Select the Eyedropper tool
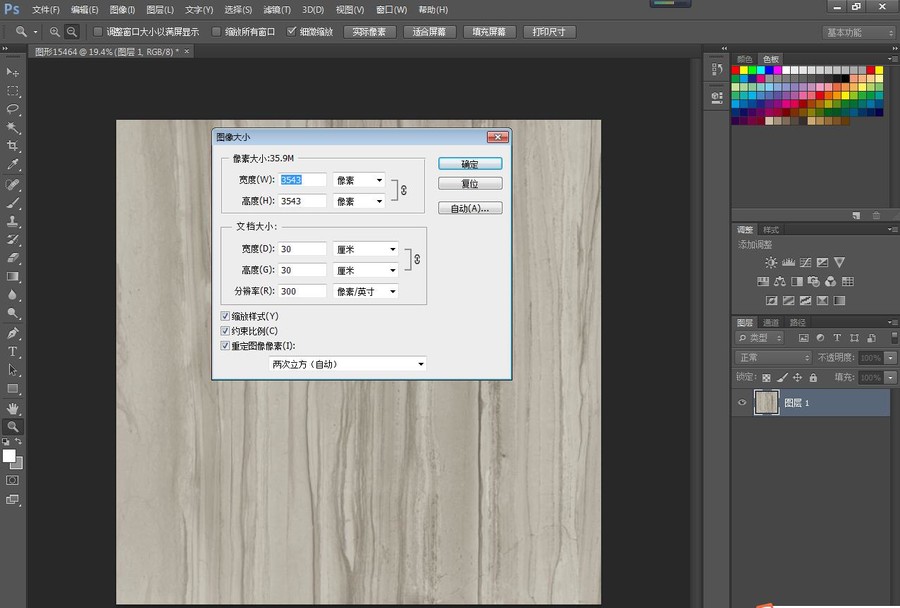Image resolution: width=900 pixels, height=608 pixels. [x=12, y=165]
